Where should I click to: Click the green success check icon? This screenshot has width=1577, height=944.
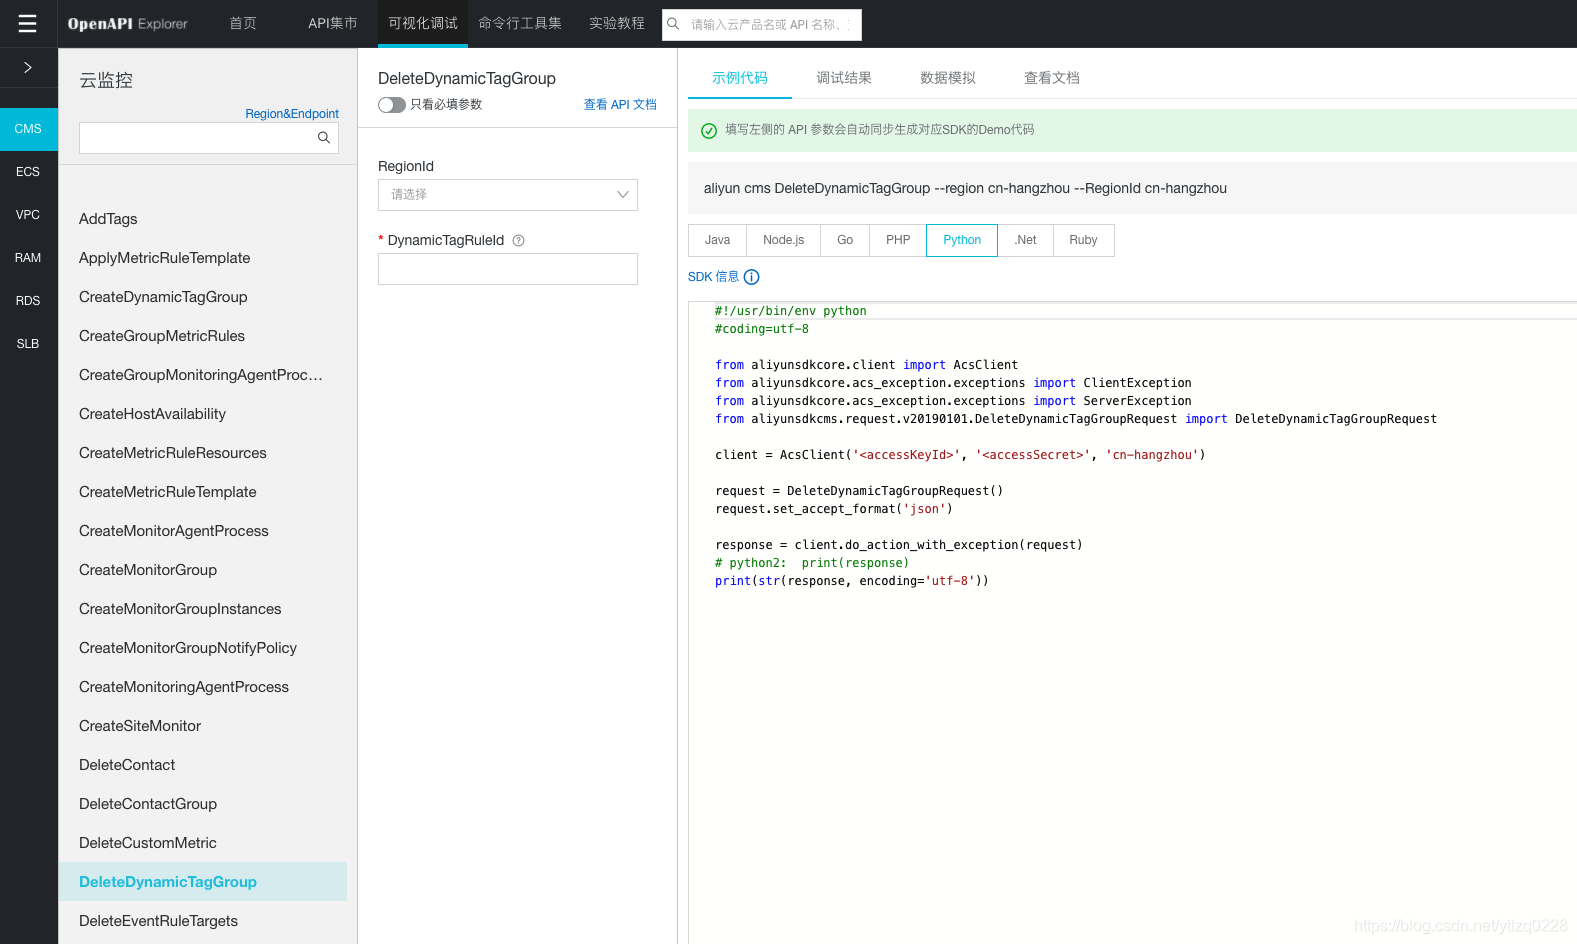709,130
